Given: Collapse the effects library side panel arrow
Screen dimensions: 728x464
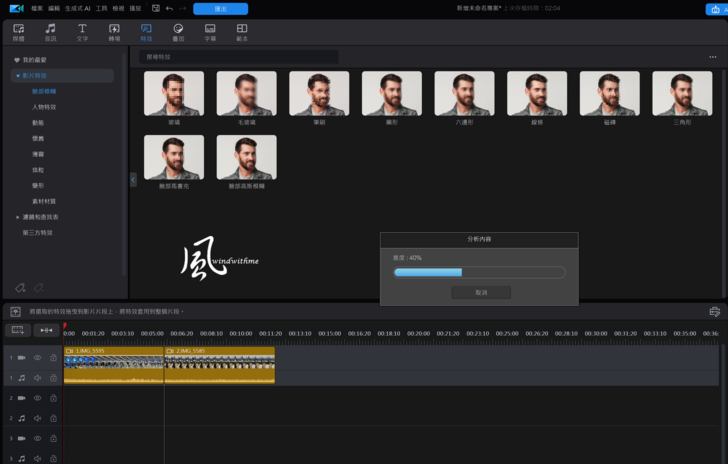Looking at the screenshot, I should coord(133,180).
